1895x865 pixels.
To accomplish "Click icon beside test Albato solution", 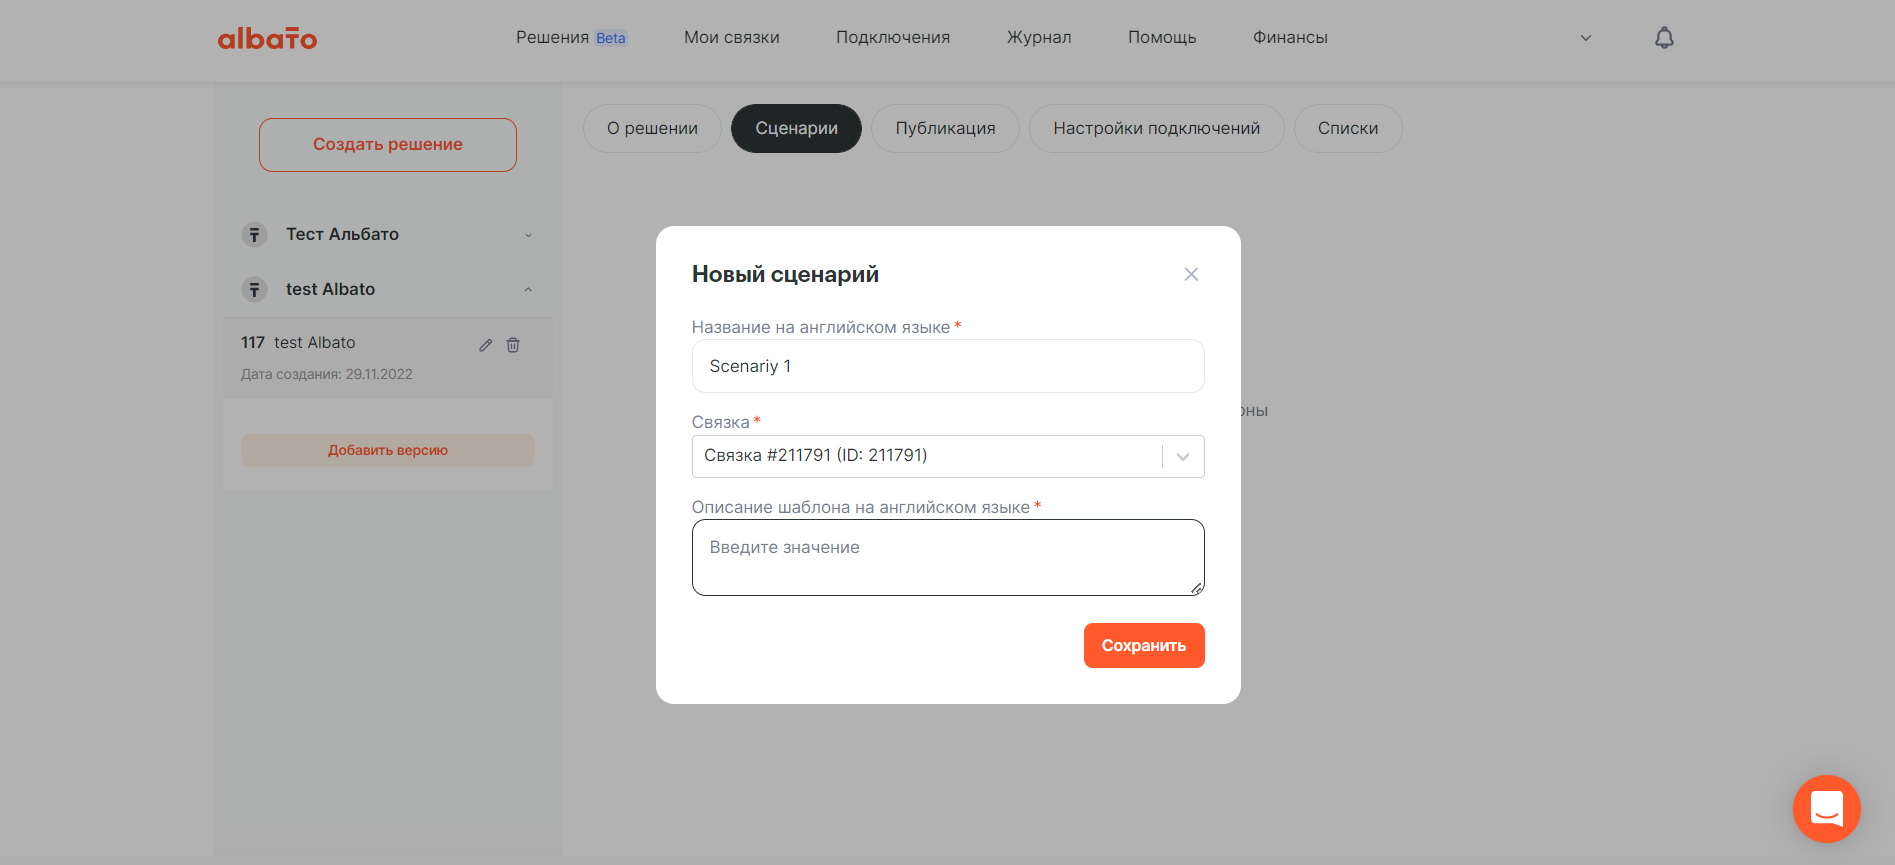I will (255, 289).
